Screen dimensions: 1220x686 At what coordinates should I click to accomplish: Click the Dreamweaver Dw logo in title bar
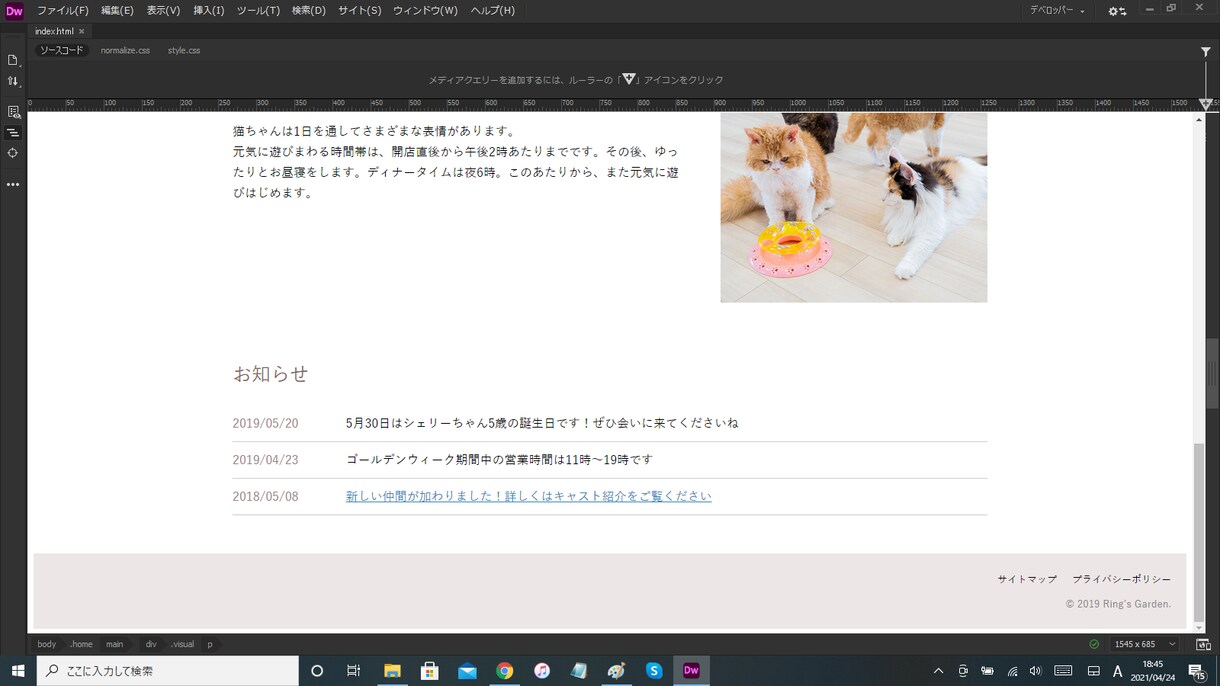point(14,11)
